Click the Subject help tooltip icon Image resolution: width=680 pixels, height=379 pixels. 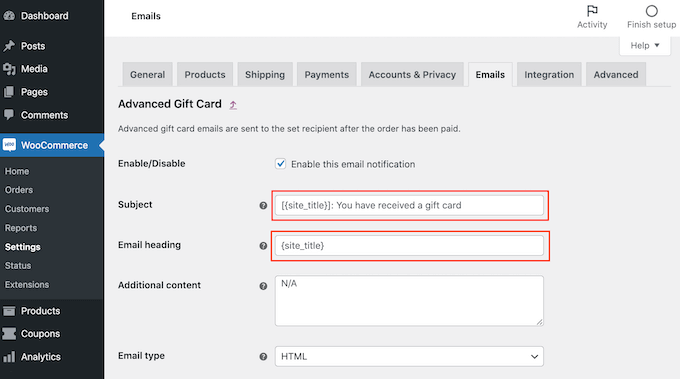pos(263,206)
